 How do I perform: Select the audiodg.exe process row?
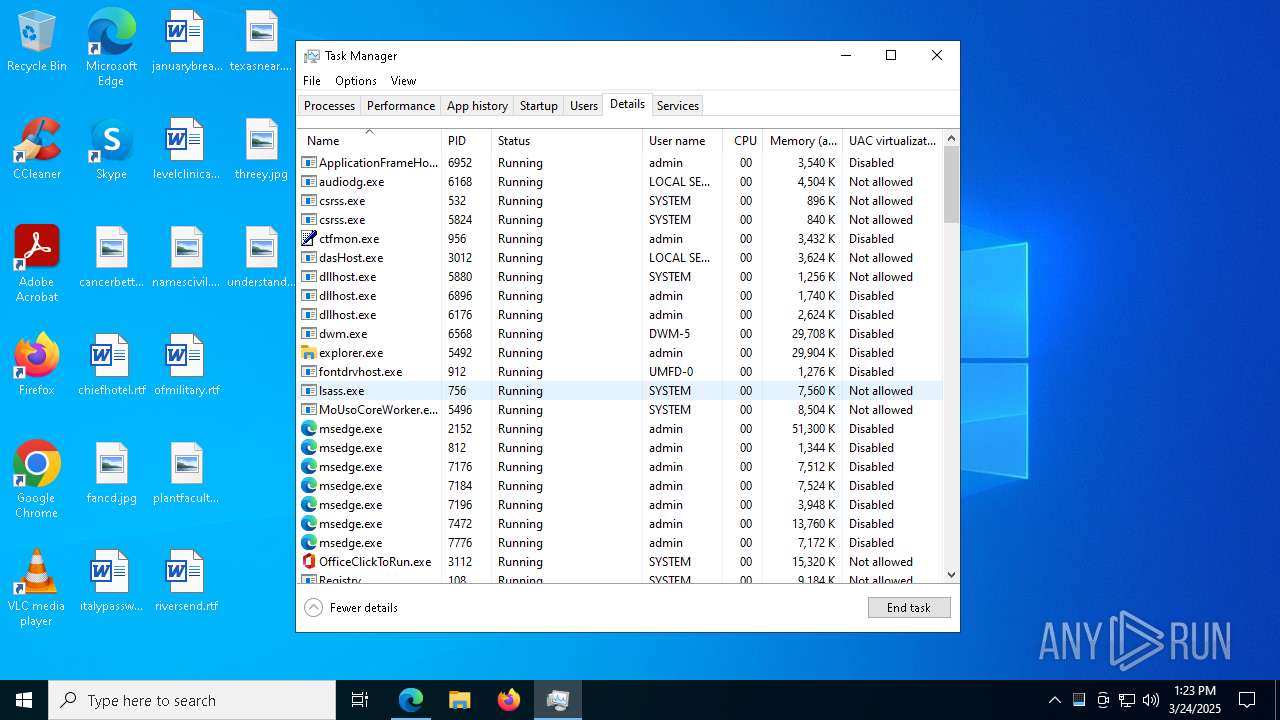[x=620, y=182]
